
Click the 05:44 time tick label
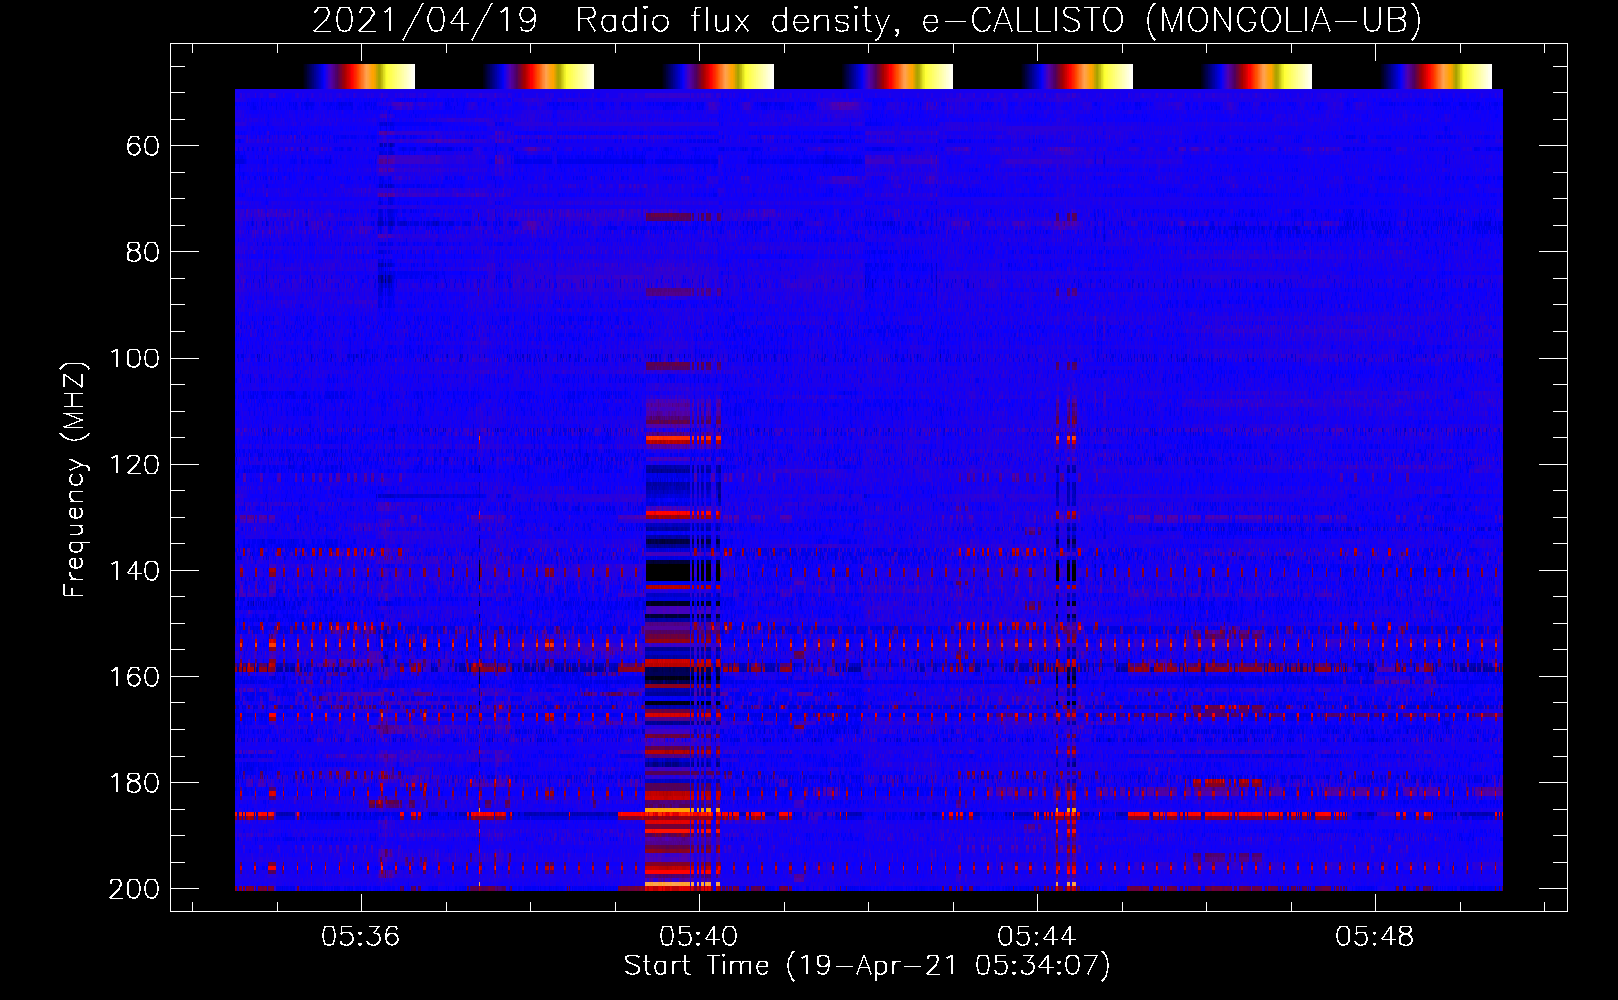coord(1036,936)
